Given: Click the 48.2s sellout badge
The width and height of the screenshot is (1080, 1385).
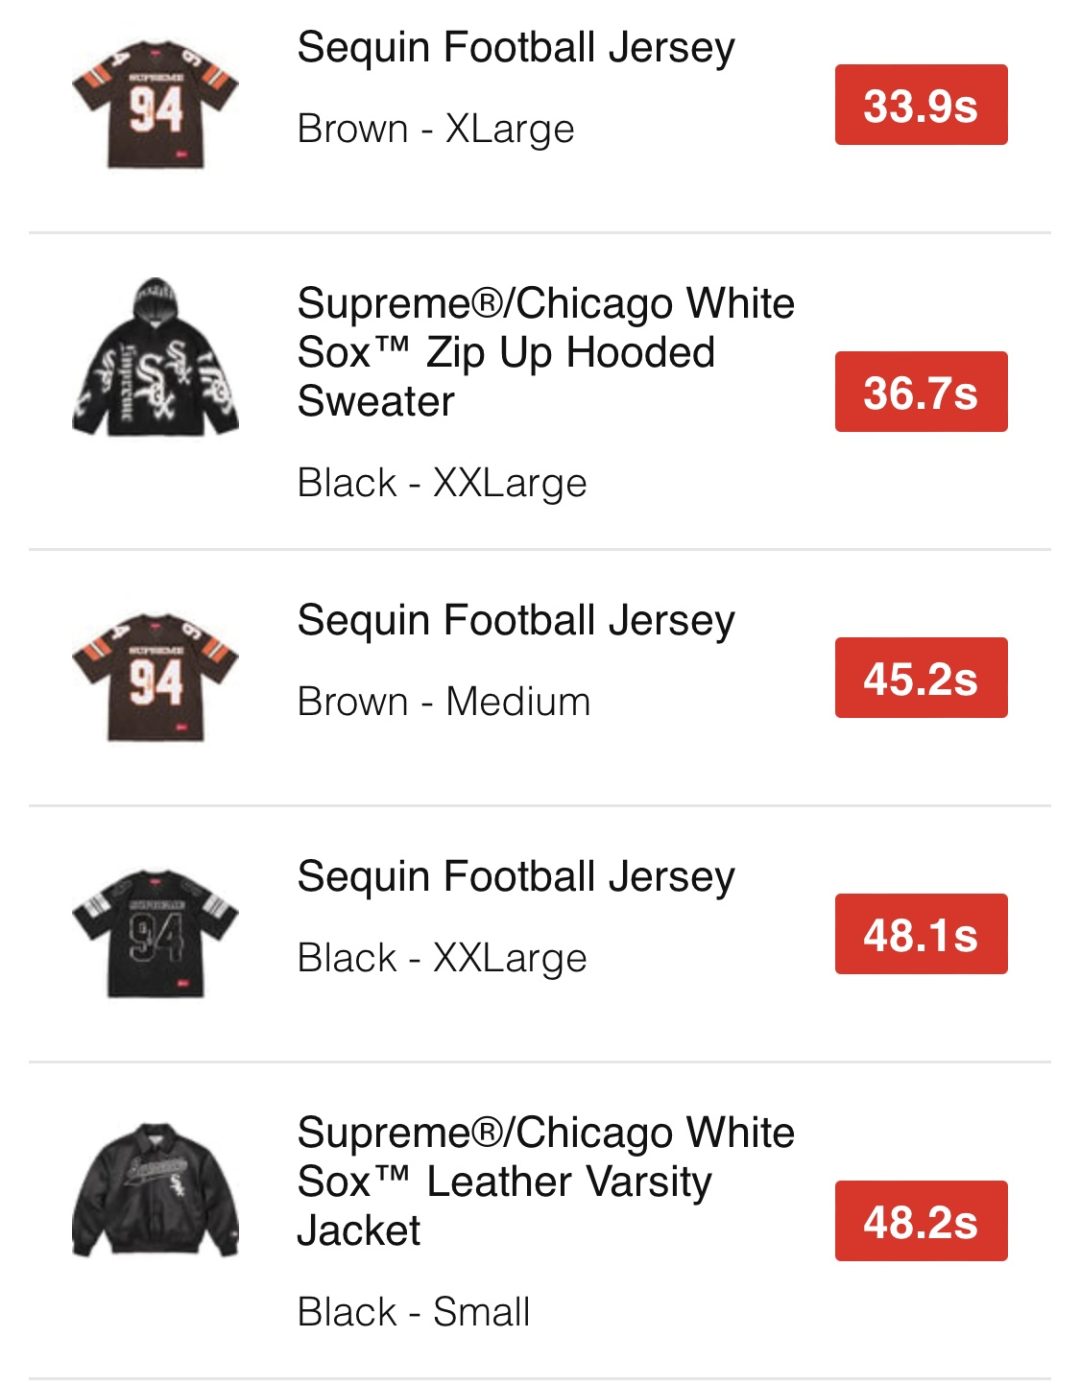Looking at the screenshot, I should tap(920, 1221).
